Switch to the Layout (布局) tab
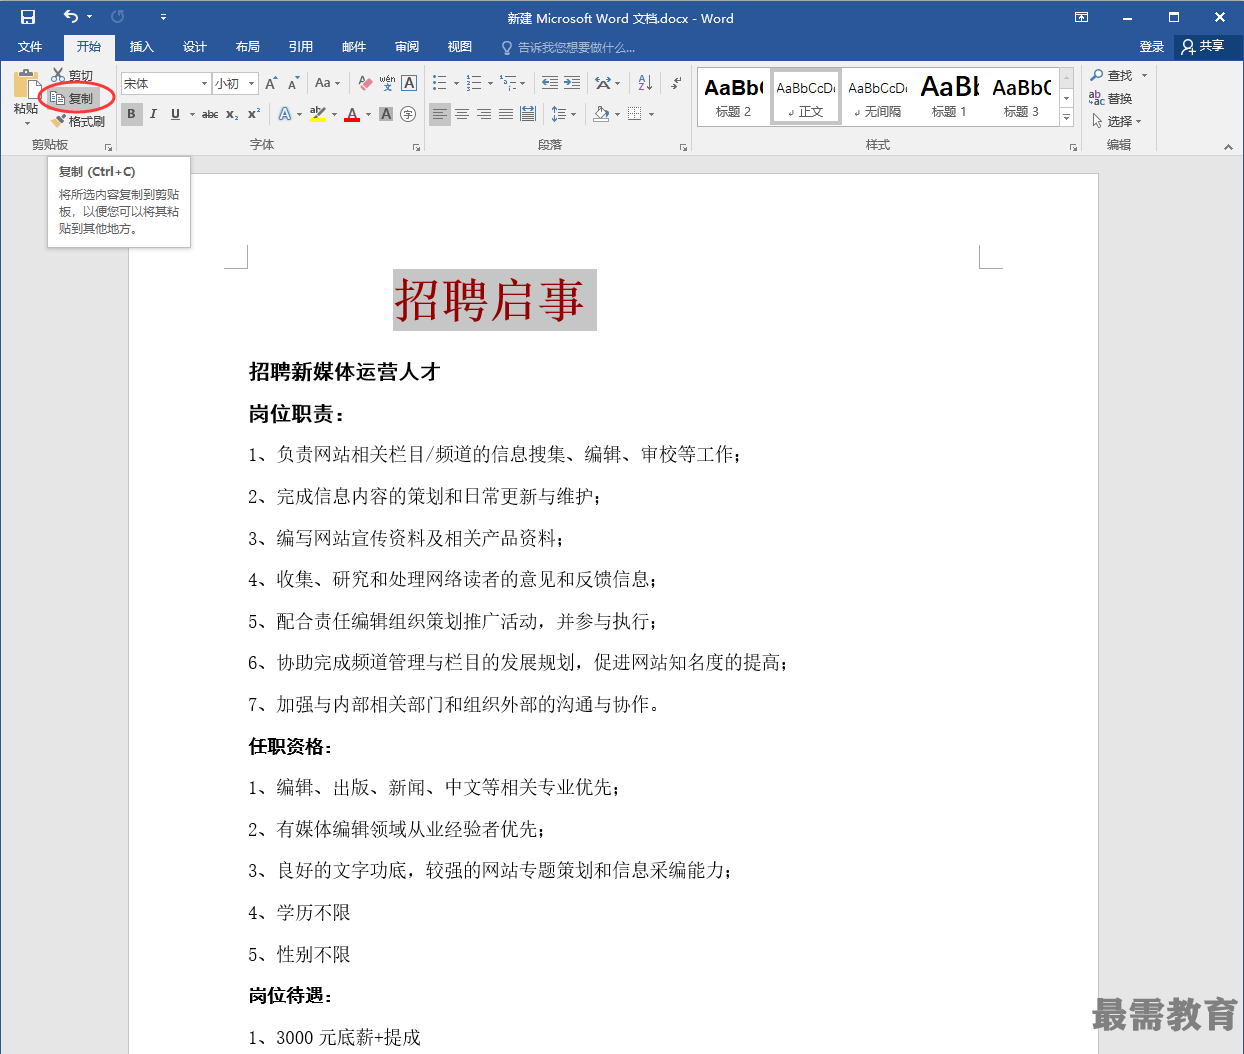The image size is (1244, 1054). click(248, 47)
